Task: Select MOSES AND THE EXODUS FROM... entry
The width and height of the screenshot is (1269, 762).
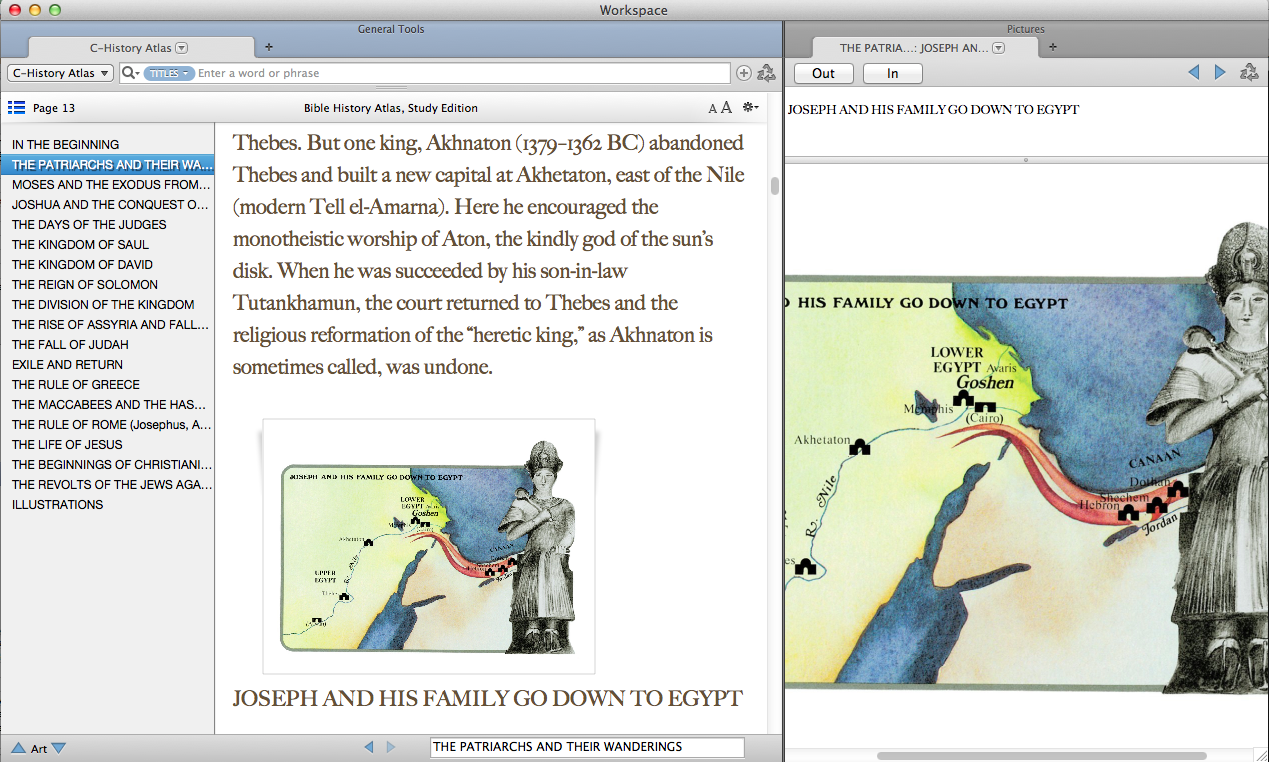Action: tap(108, 185)
